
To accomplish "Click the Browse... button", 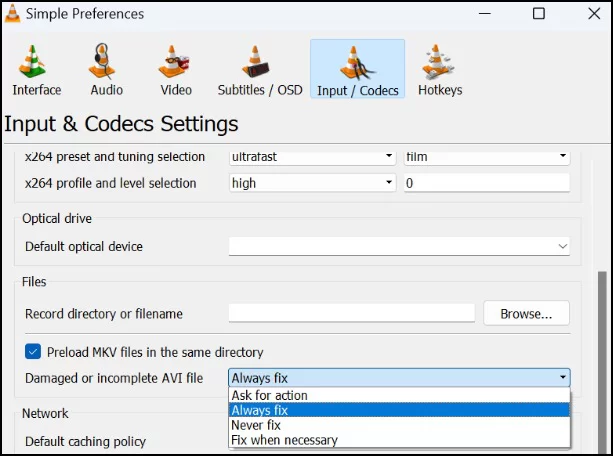I will tap(526, 313).
